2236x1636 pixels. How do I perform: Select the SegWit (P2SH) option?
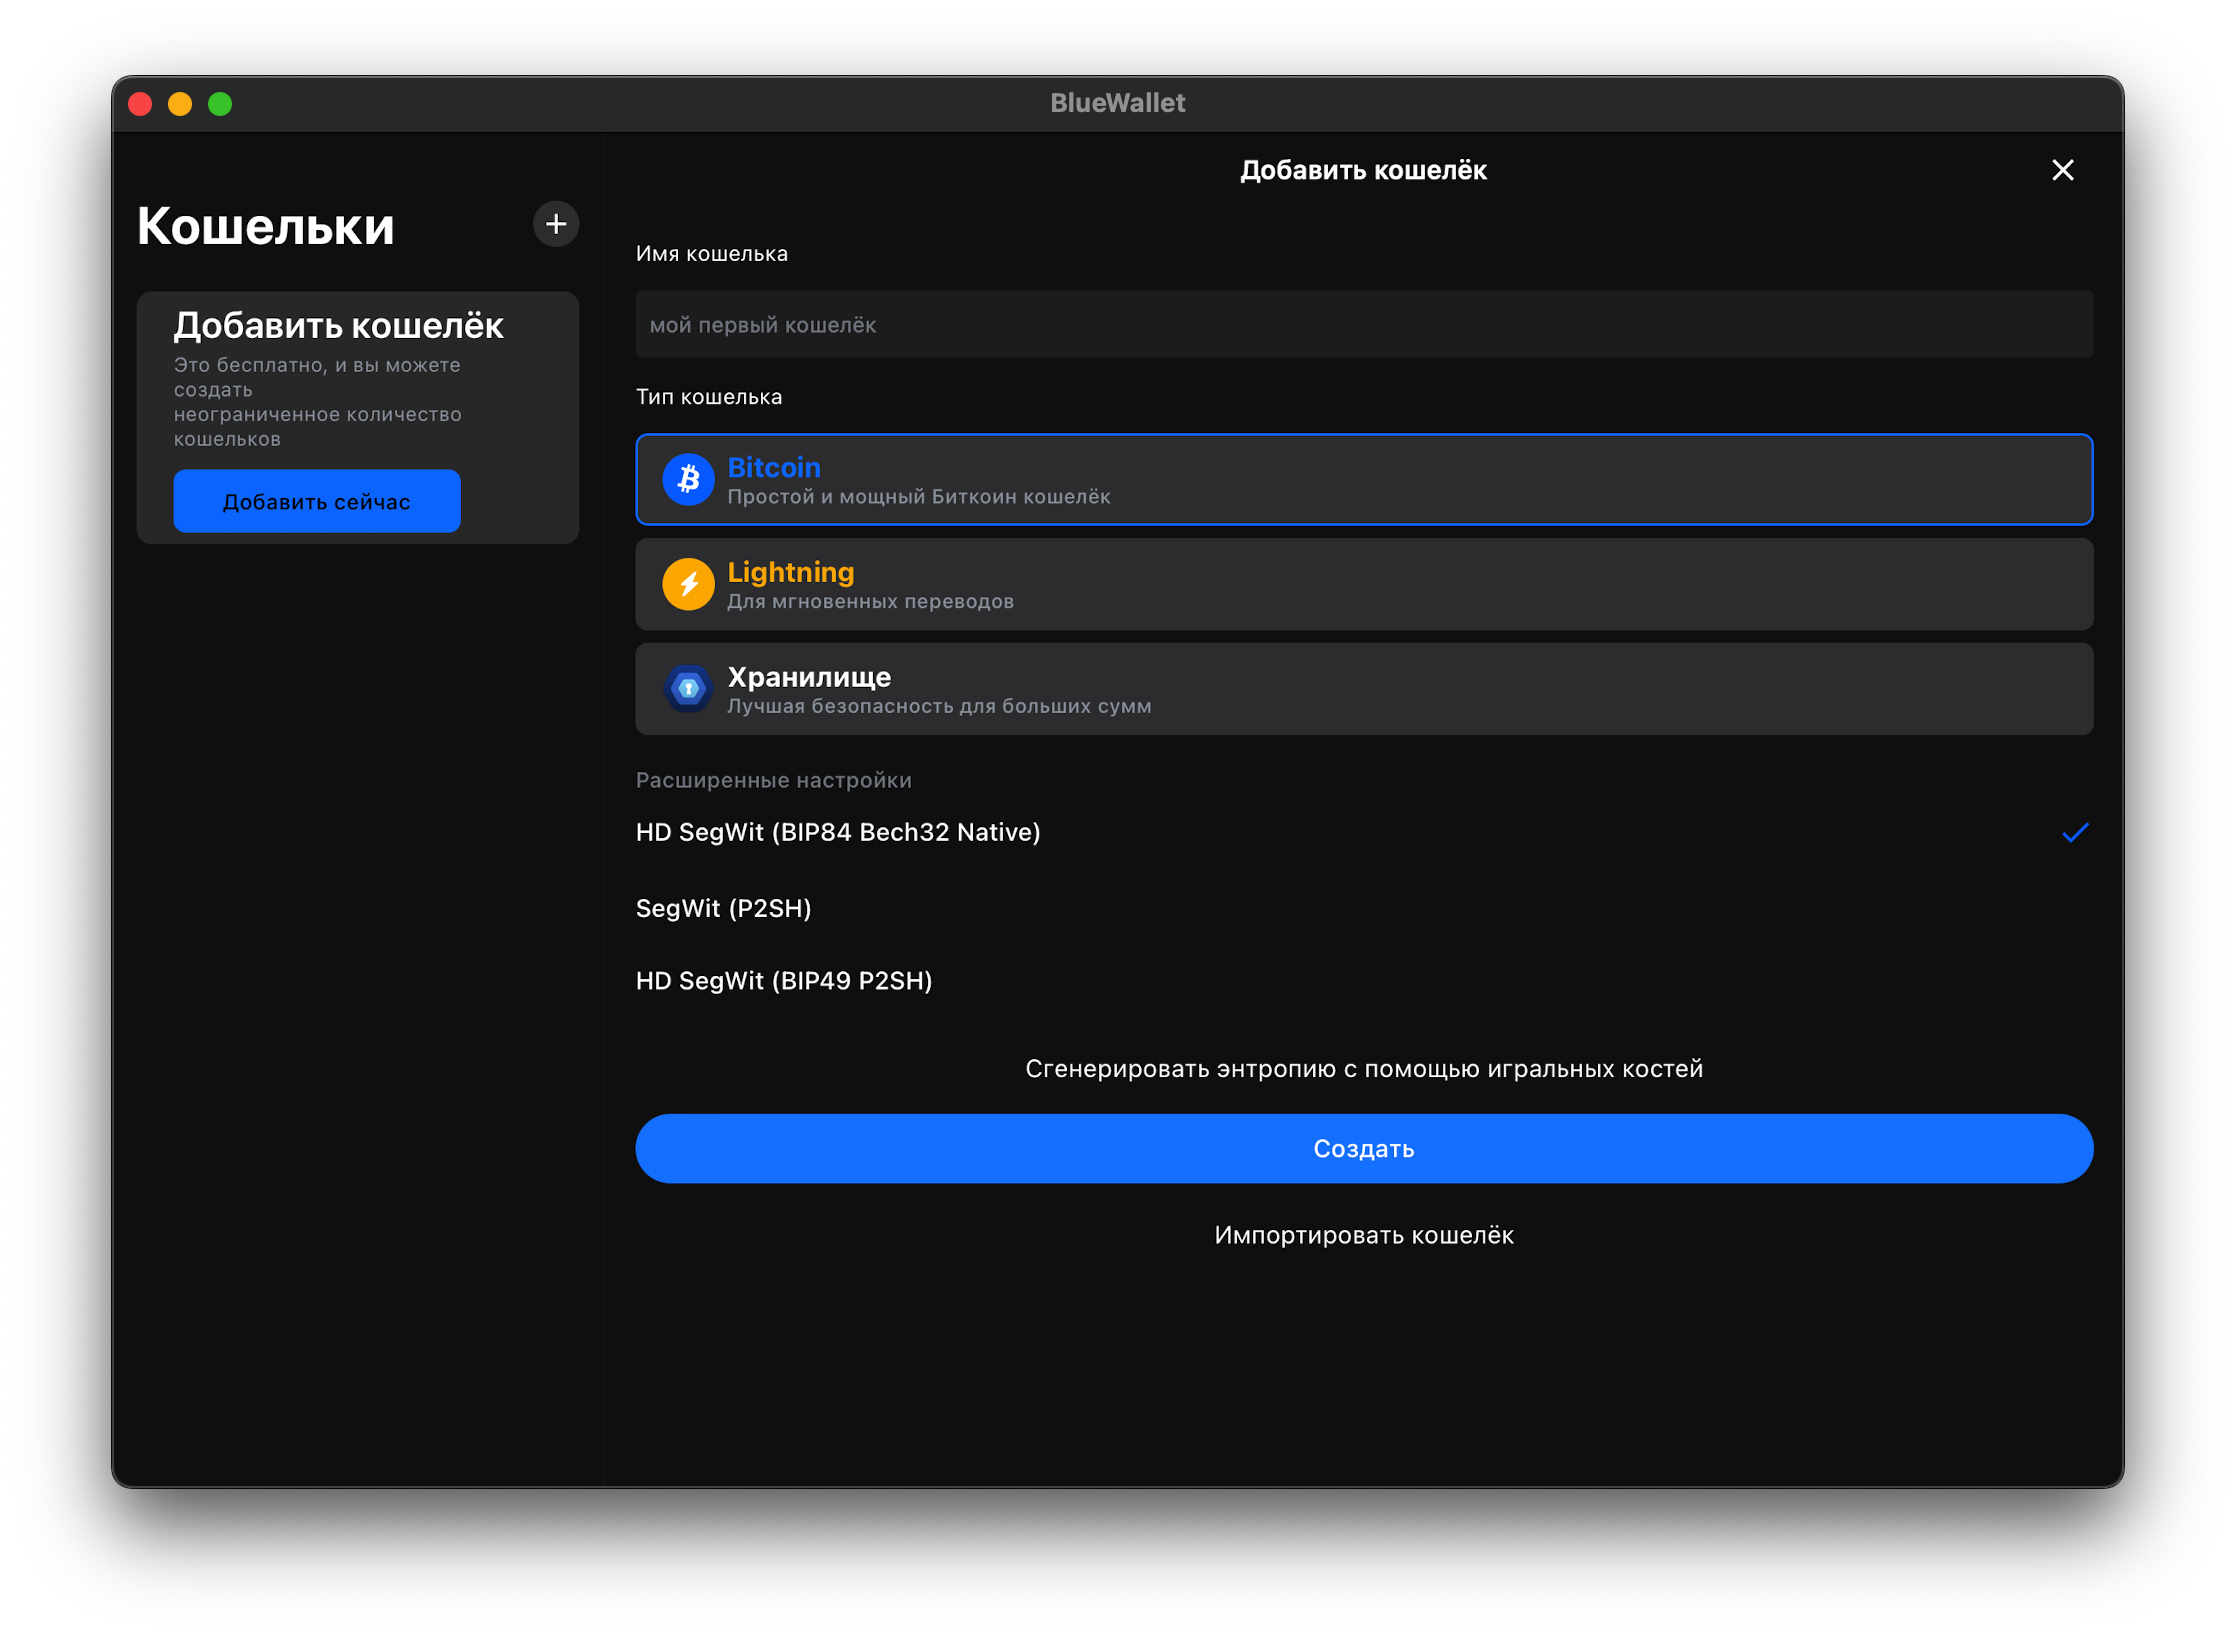724,908
